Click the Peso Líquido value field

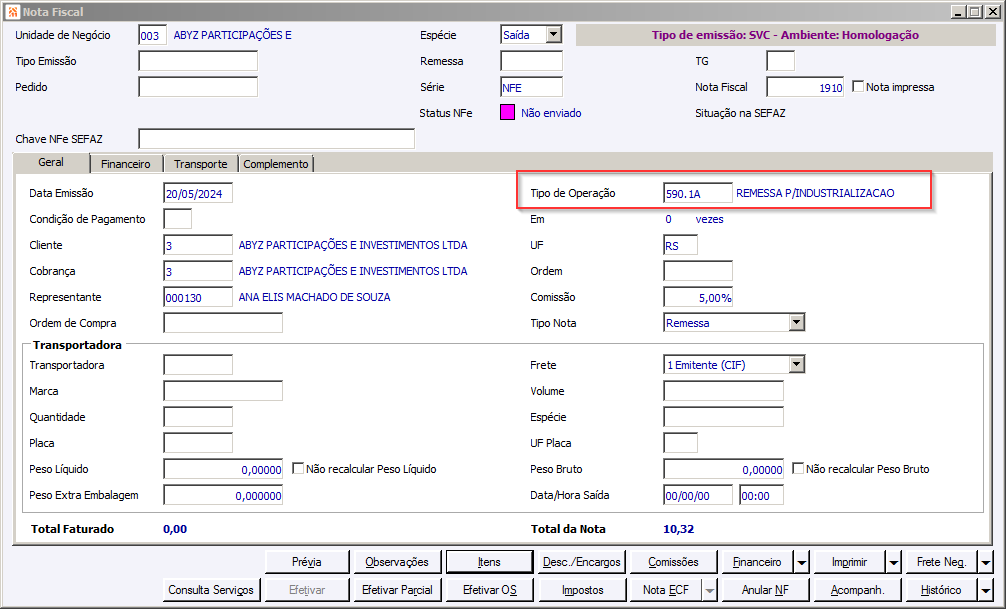223,469
